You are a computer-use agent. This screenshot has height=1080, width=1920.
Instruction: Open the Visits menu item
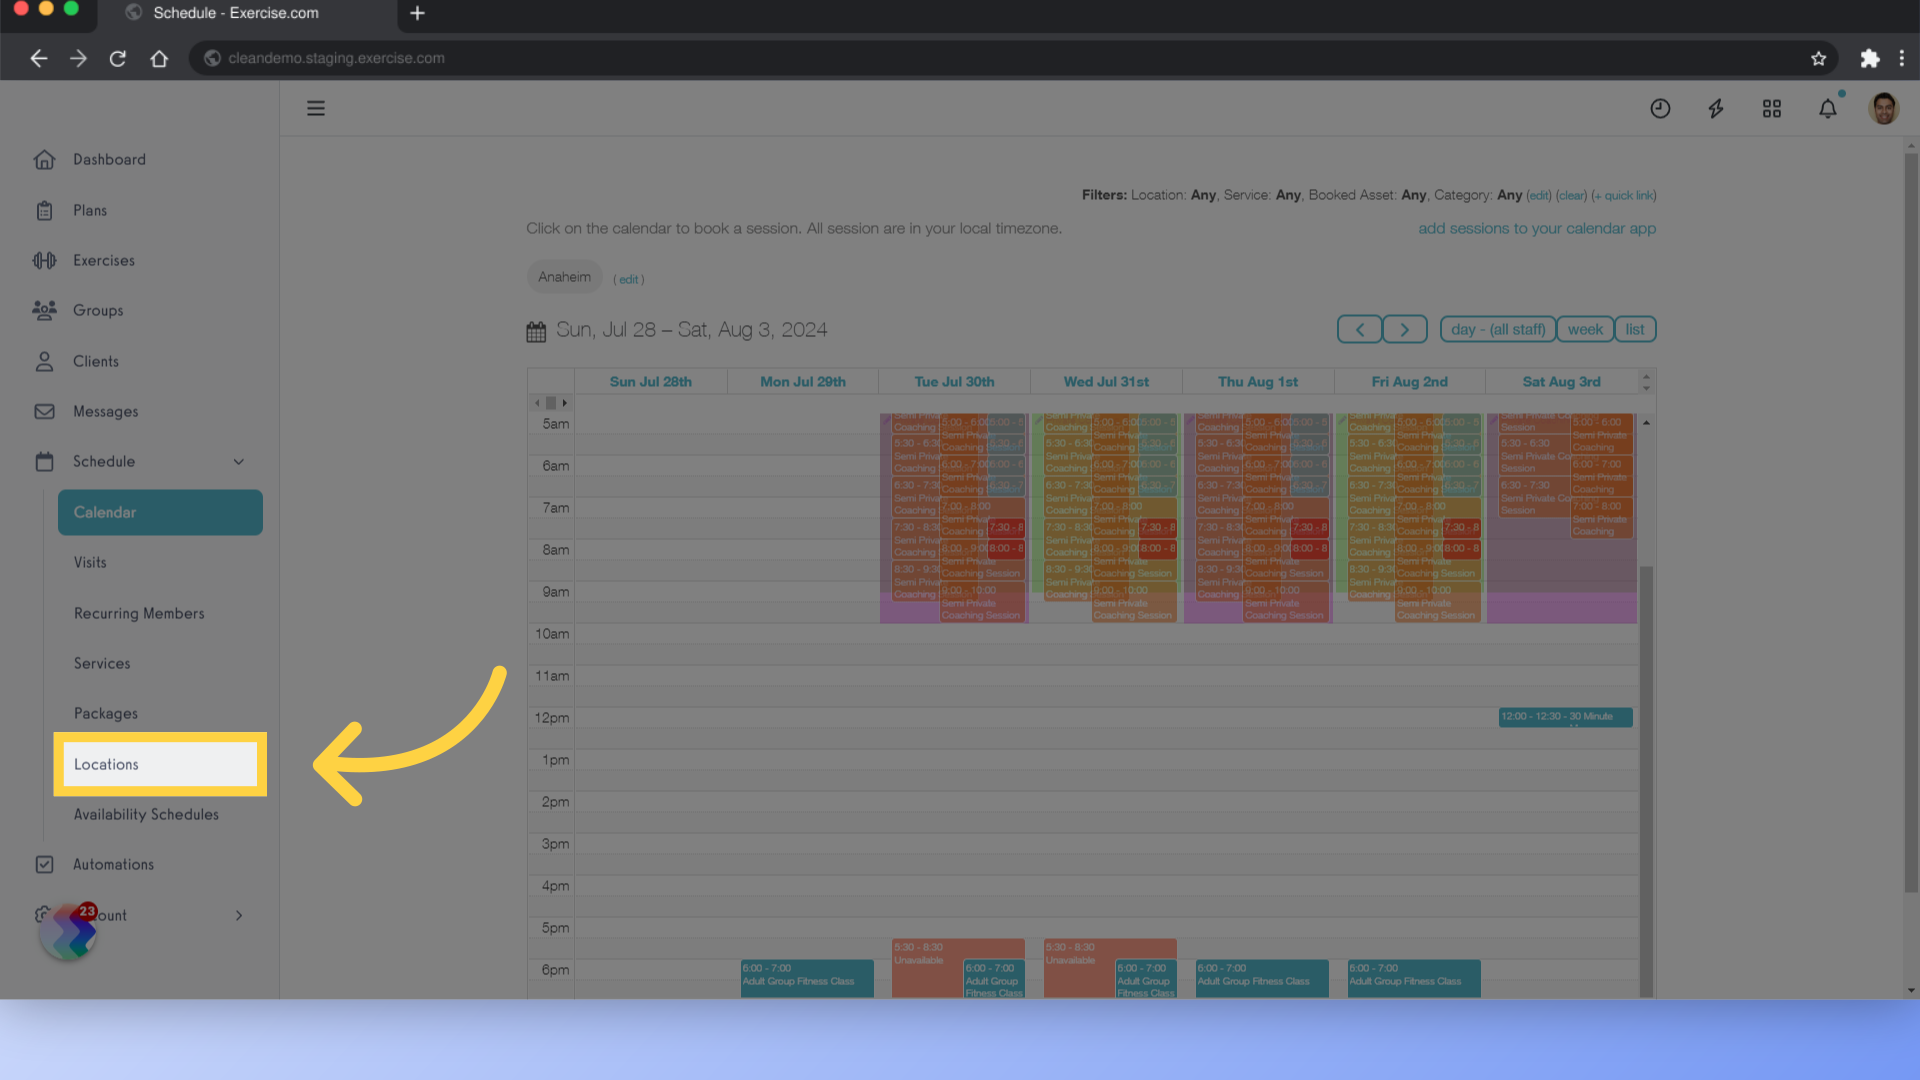pyautogui.click(x=90, y=563)
